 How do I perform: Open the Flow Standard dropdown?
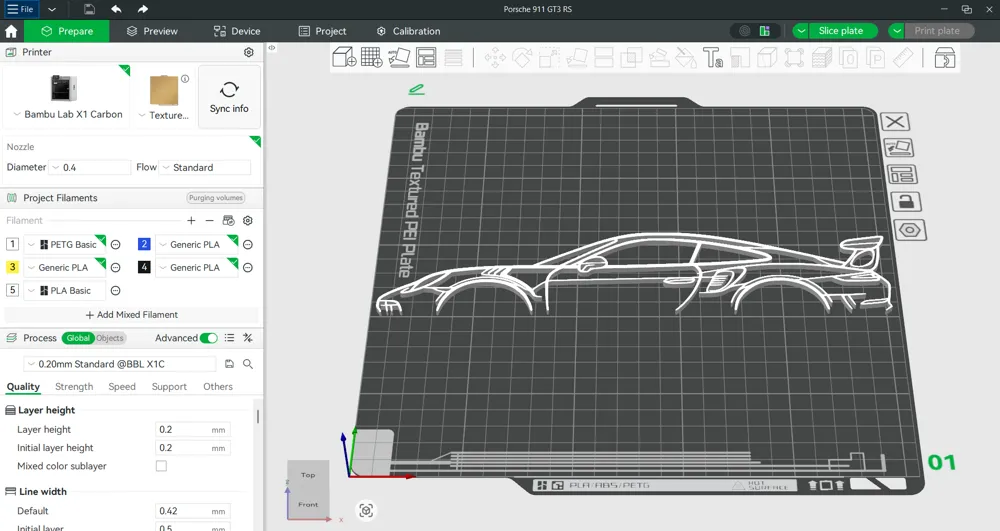click(205, 167)
